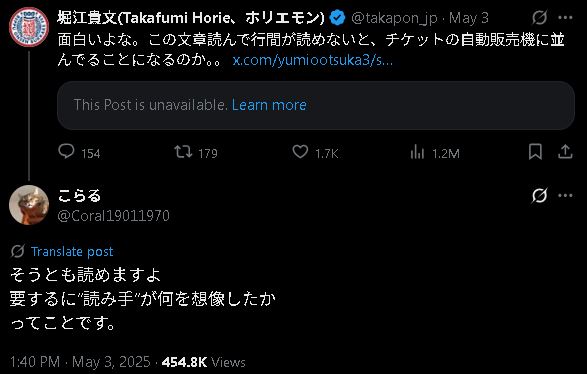This screenshot has height=374, width=587.
Task: Like the post with 1.7K likes
Action: (300, 152)
